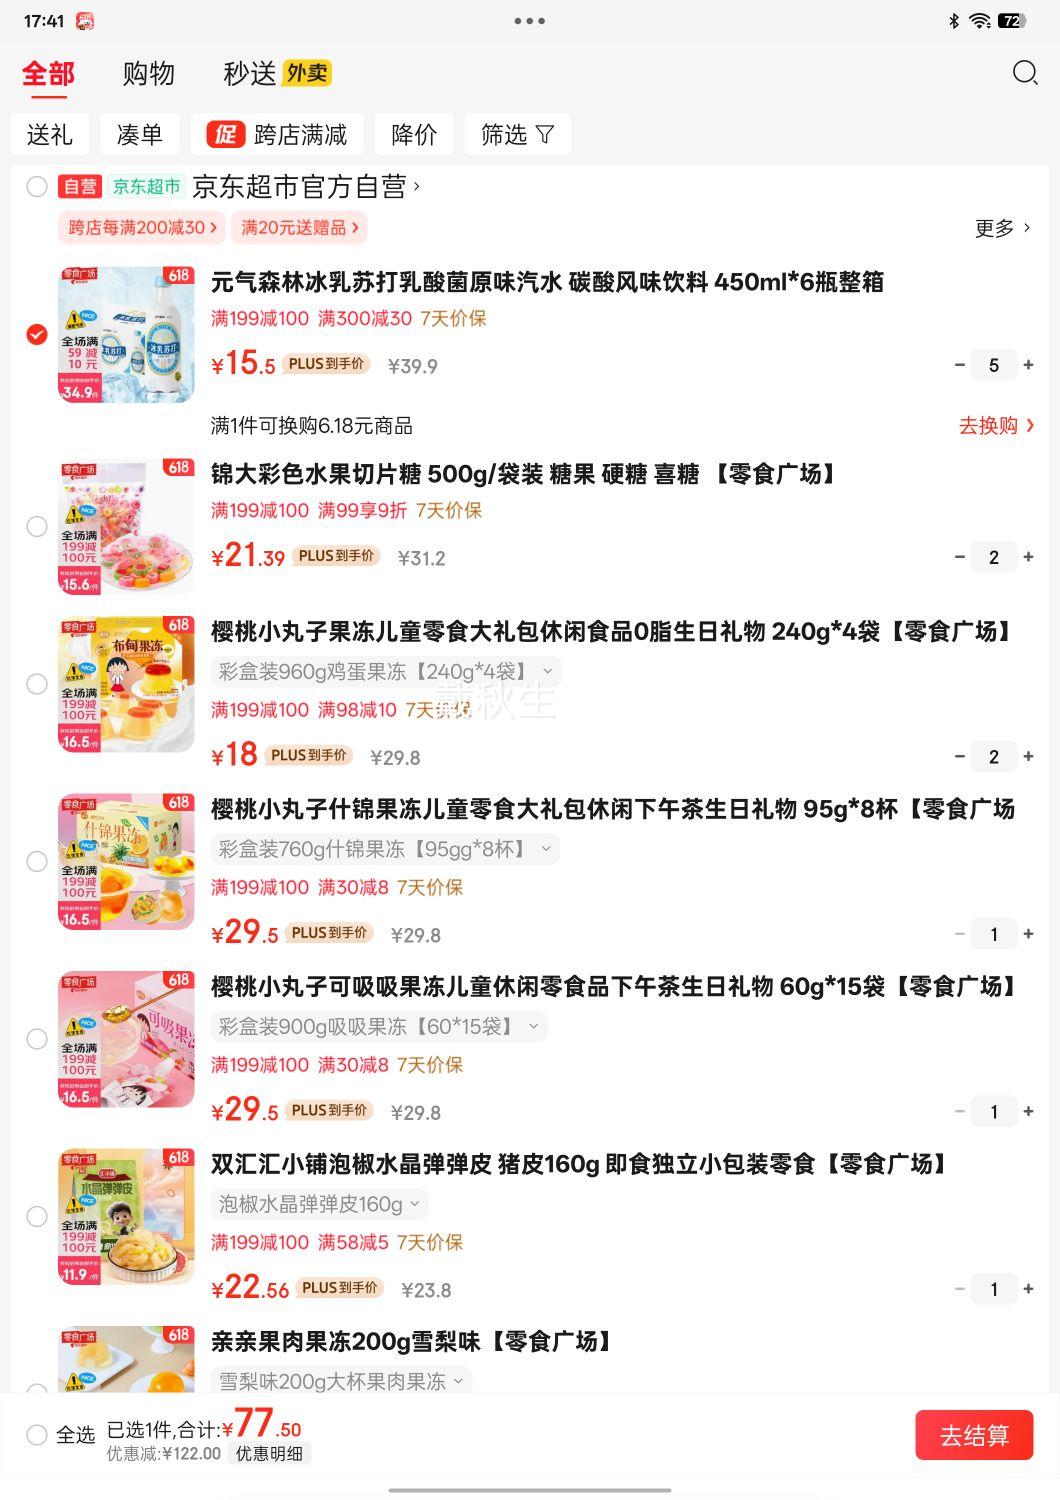
Task: Switch to the 购物 tab
Action: [x=148, y=73]
